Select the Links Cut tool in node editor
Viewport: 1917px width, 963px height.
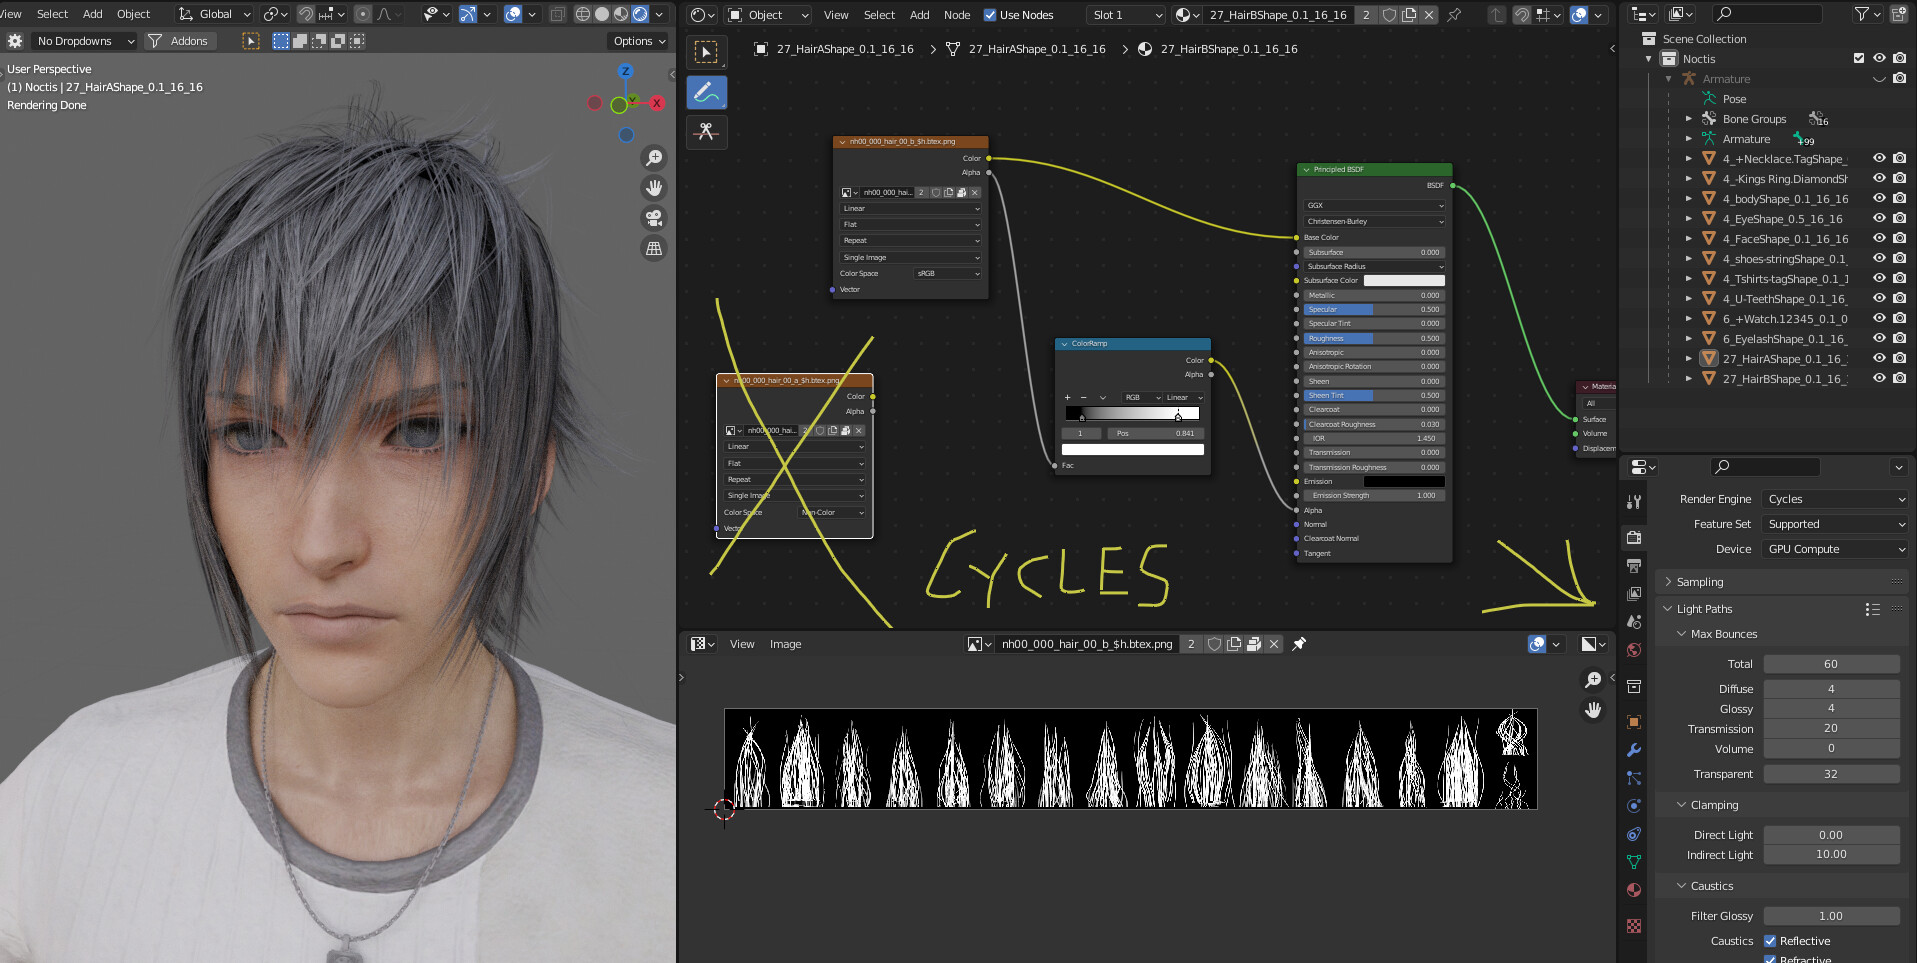[706, 132]
